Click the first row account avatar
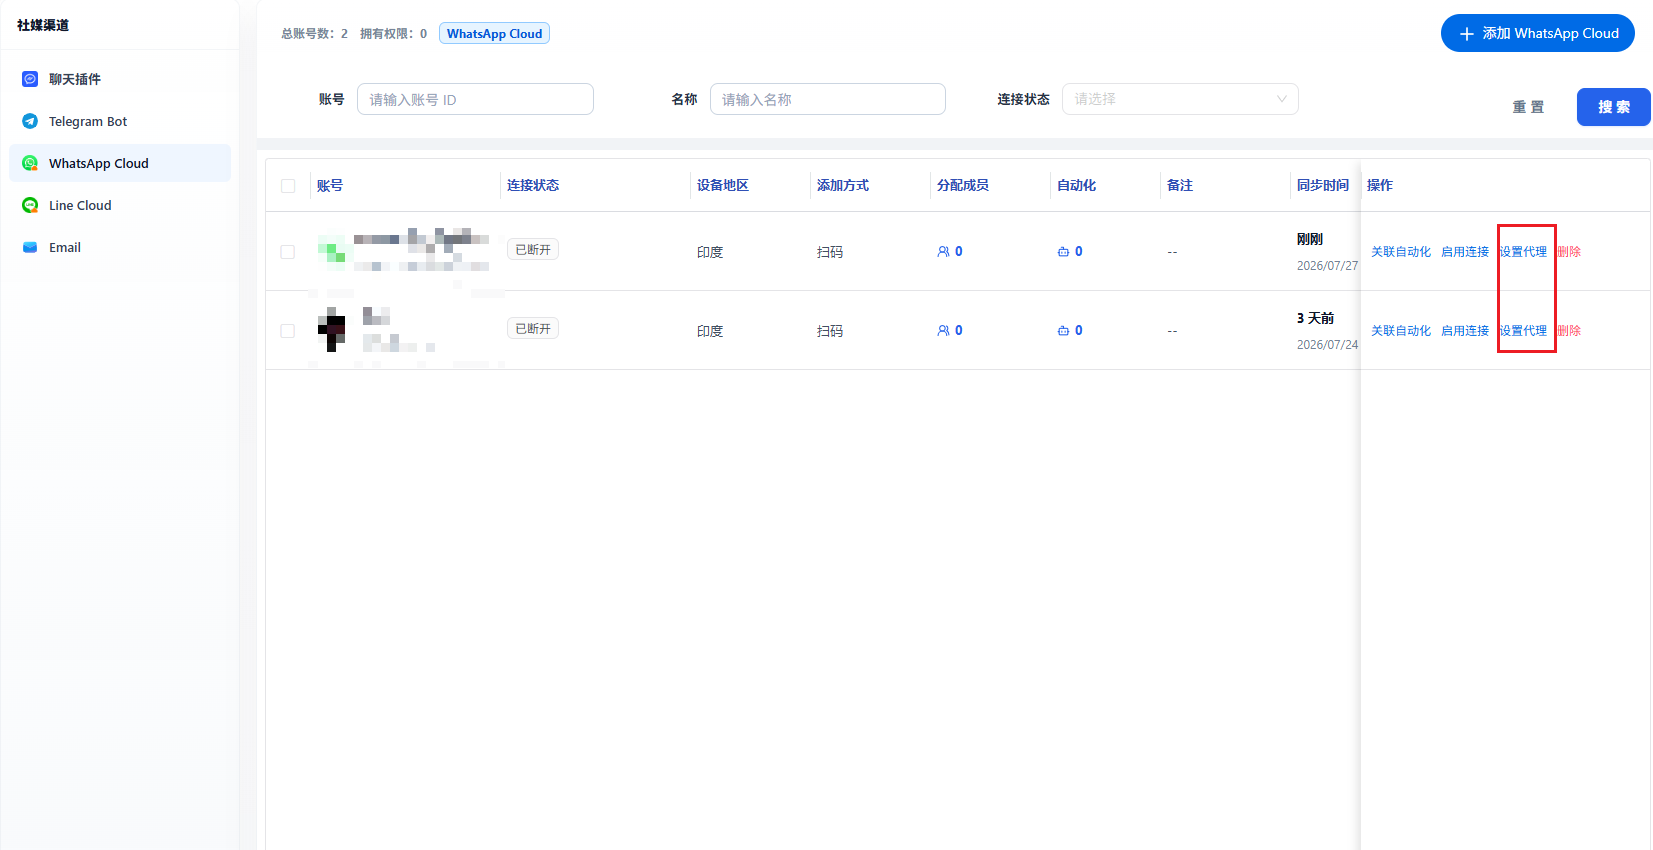 click(x=332, y=251)
